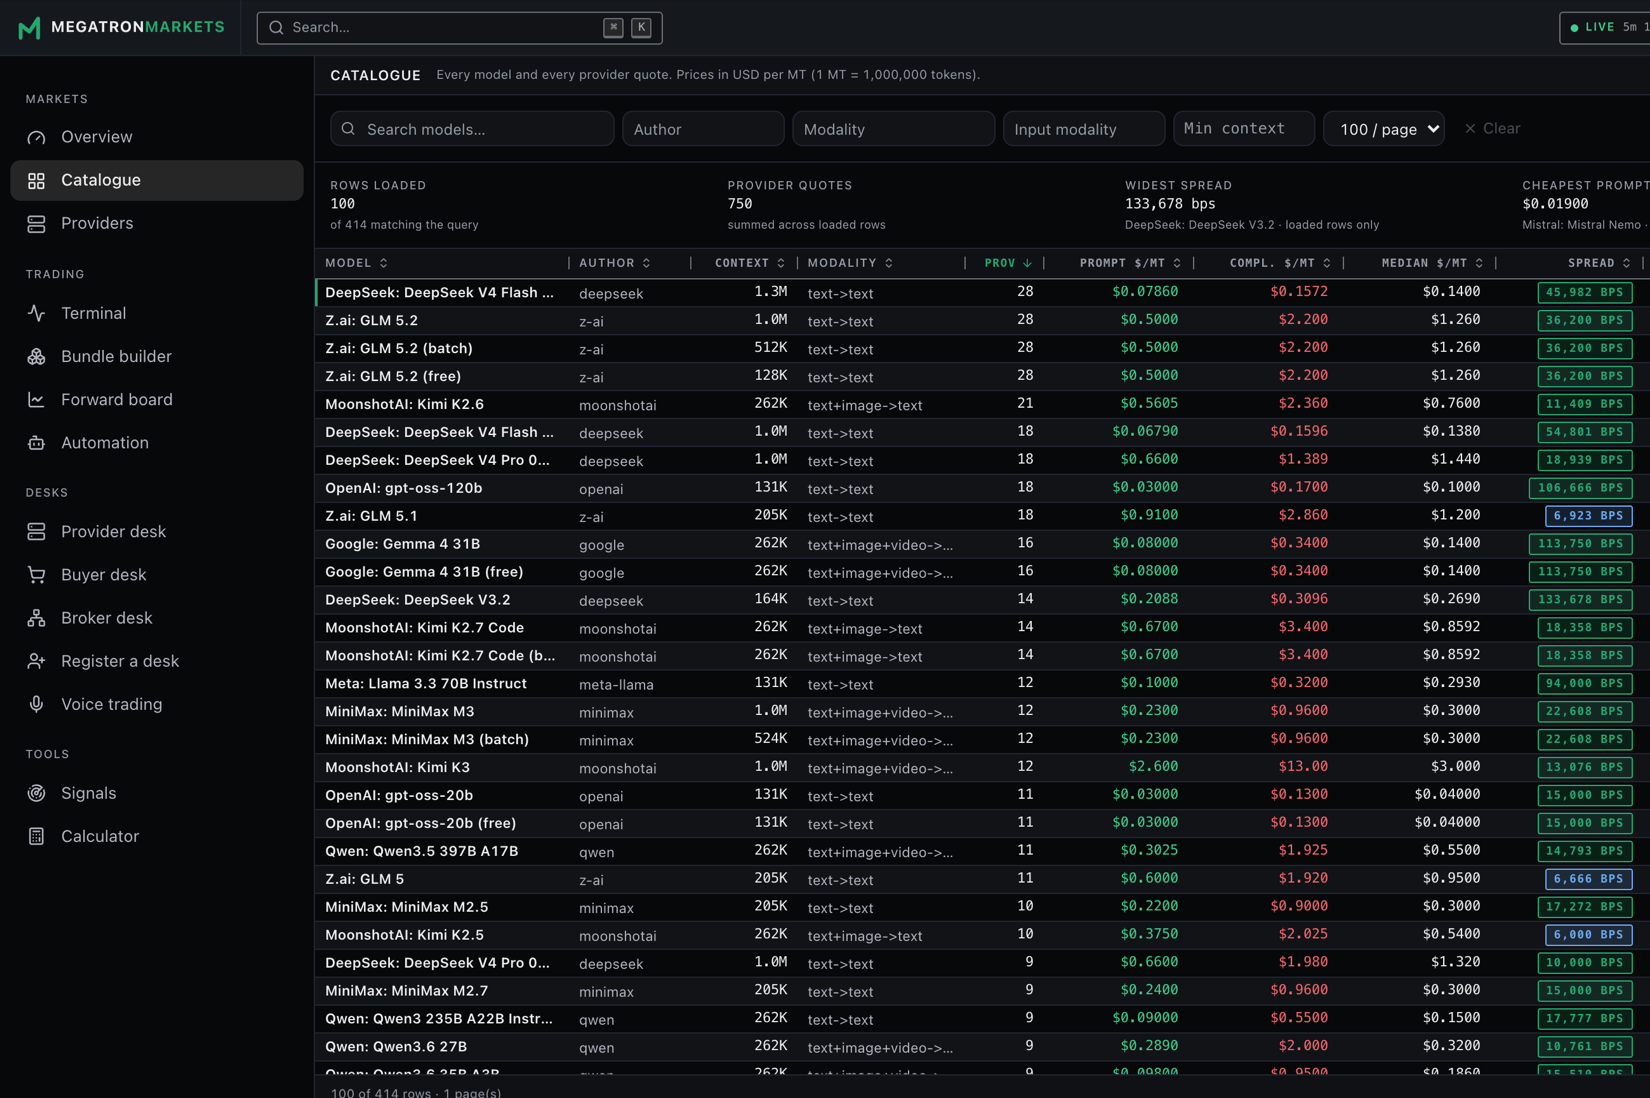Image resolution: width=1650 pixels, height=1098 pixels.
Task: Click the 6,000 BPS spread badge
Action: (x=1588, y=935)
